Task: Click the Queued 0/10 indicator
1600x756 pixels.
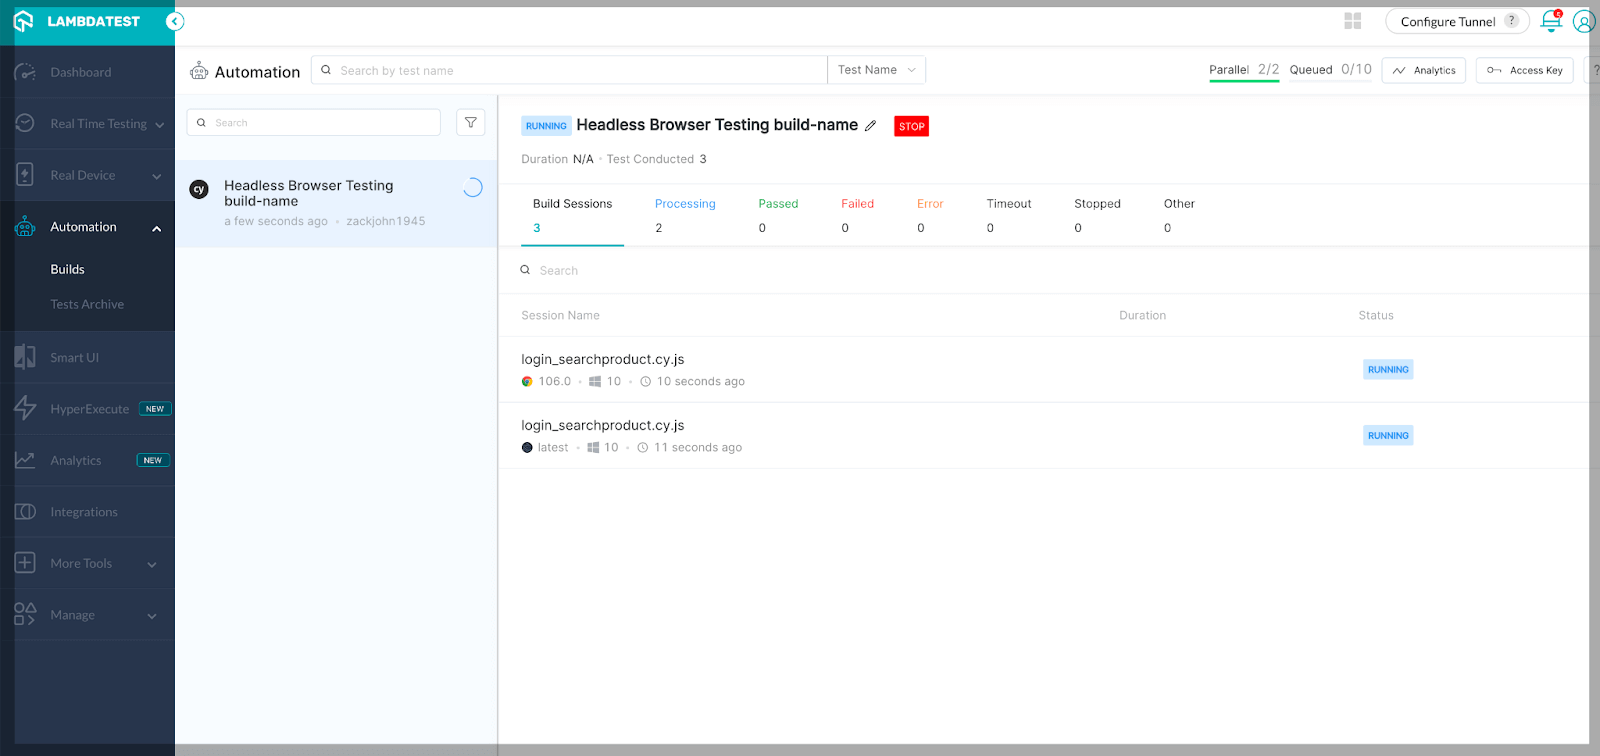Action: click(1331, 70)
